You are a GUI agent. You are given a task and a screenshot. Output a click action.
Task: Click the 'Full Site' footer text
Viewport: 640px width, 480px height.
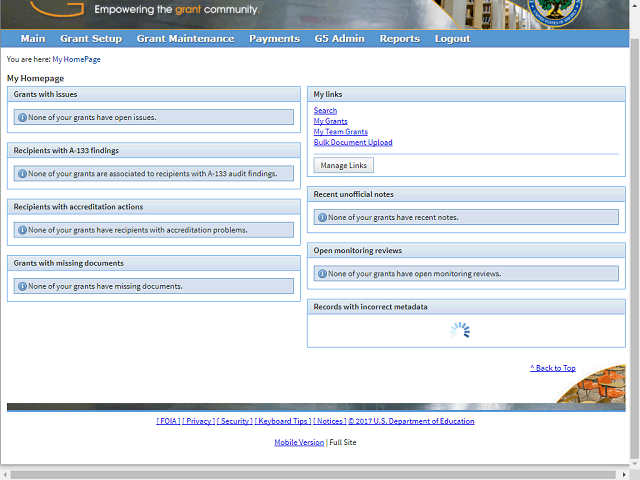[343, 442]
